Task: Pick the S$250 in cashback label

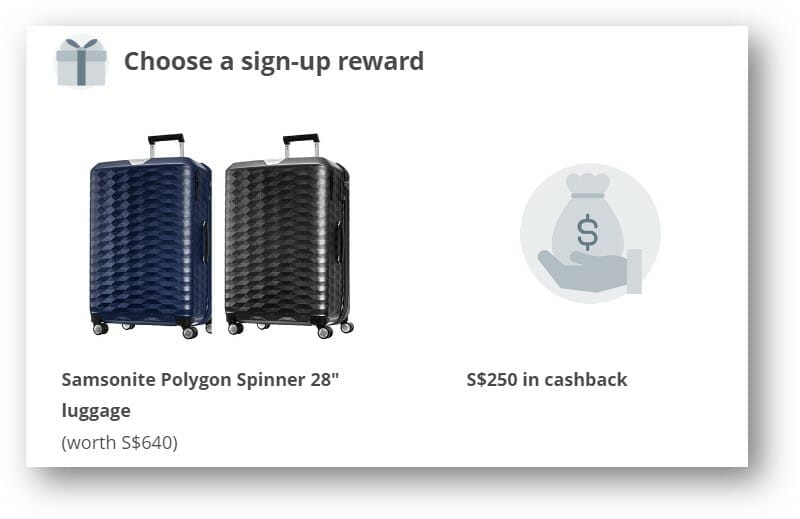Action: [x=546, y=380]
